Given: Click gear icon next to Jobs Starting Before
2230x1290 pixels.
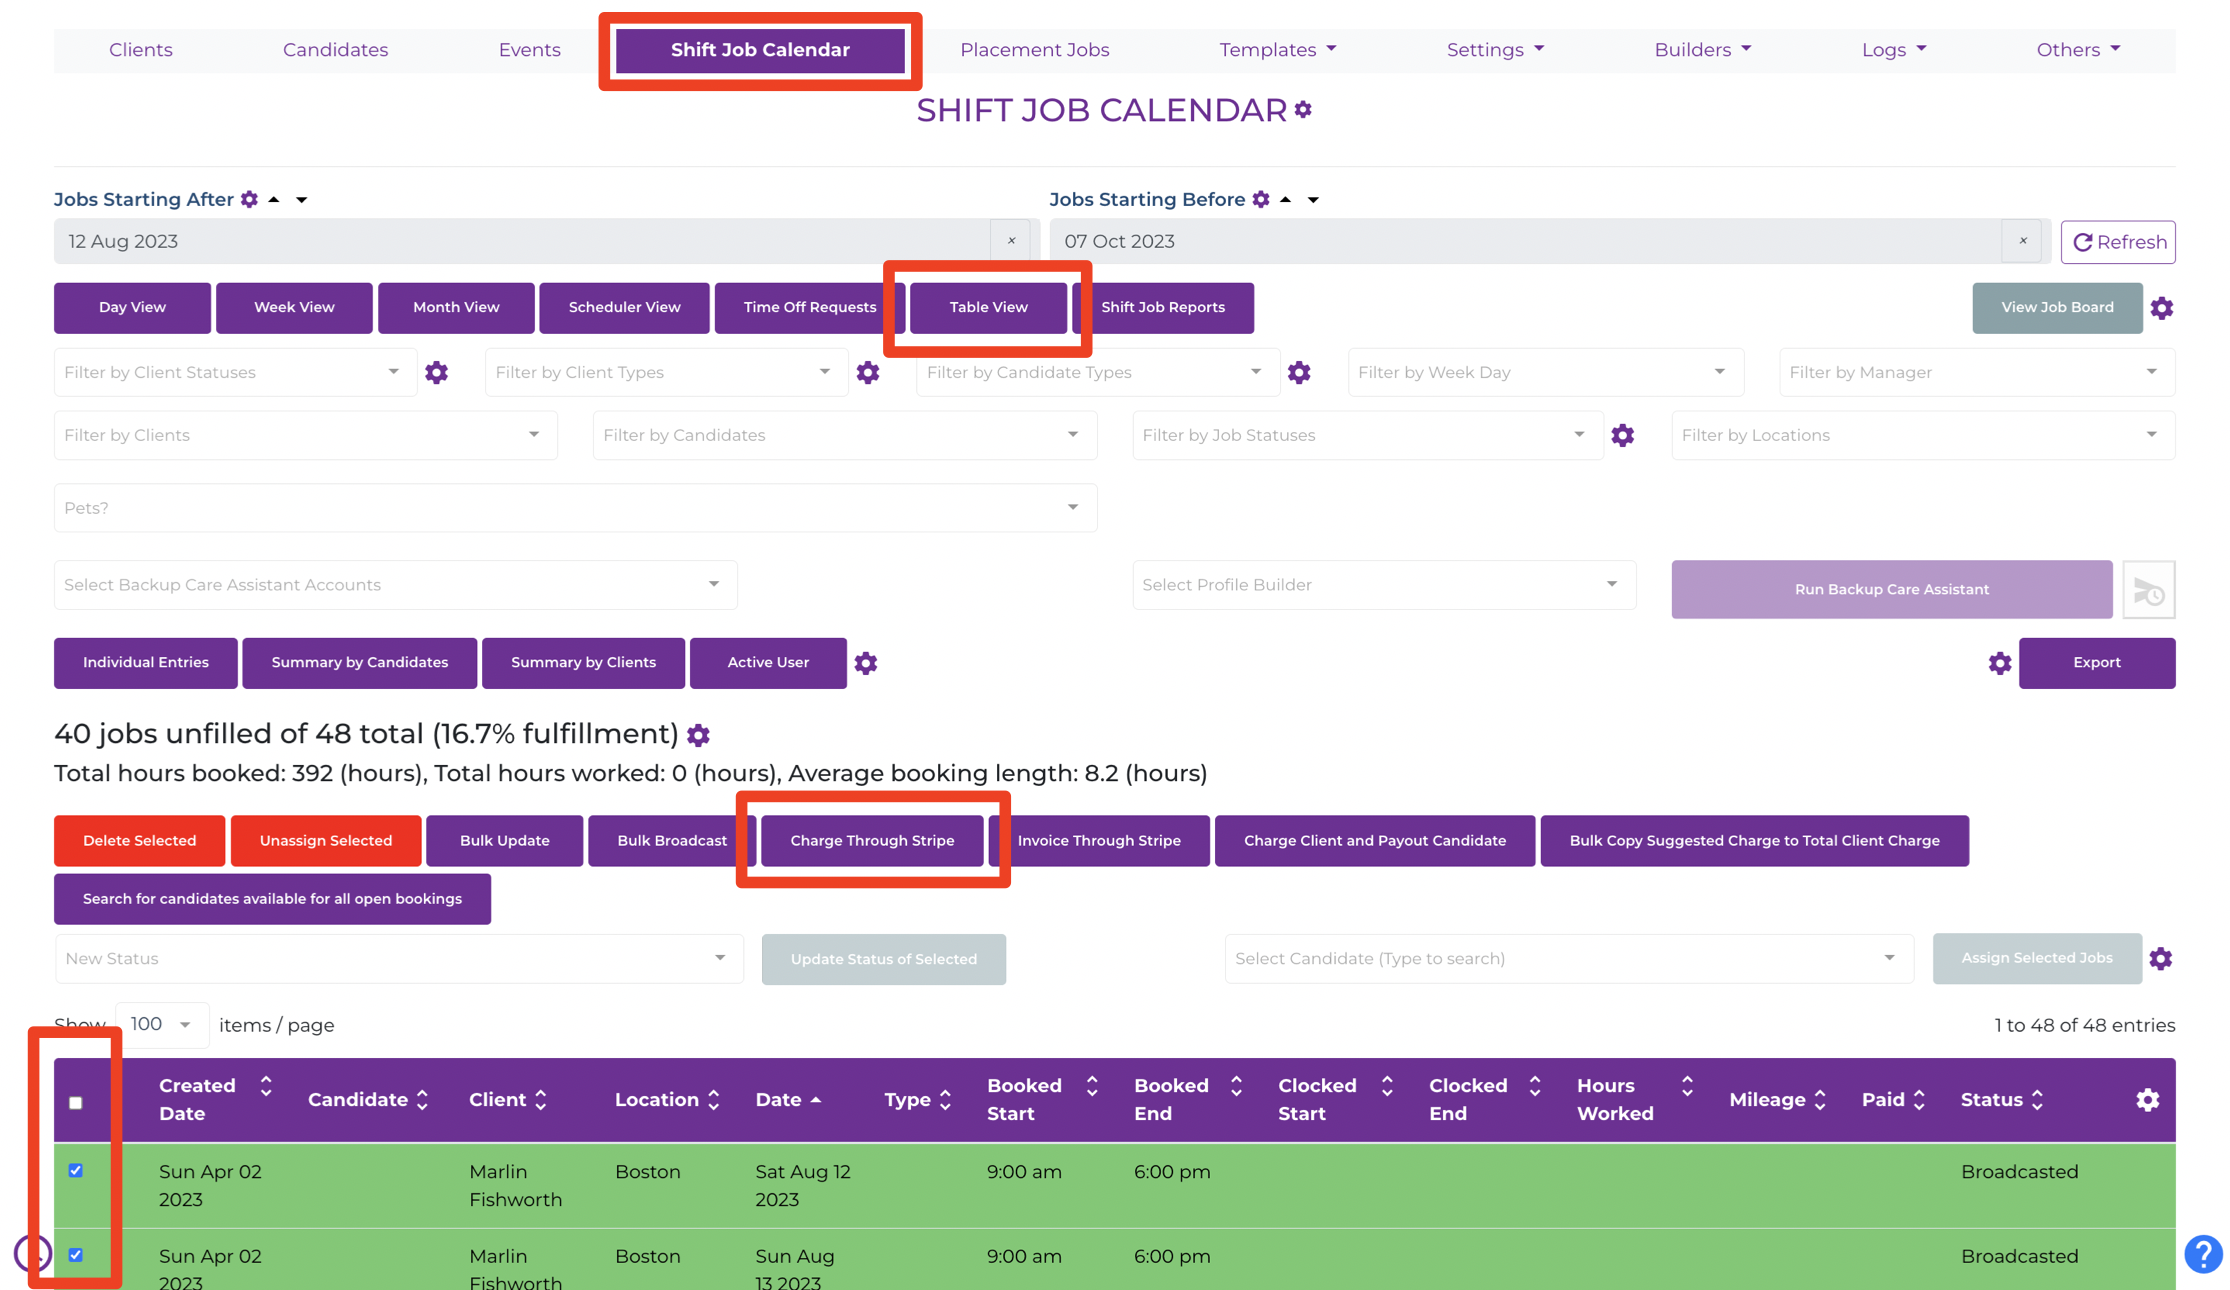Looking at the screenshot, I should [1261, 200].
